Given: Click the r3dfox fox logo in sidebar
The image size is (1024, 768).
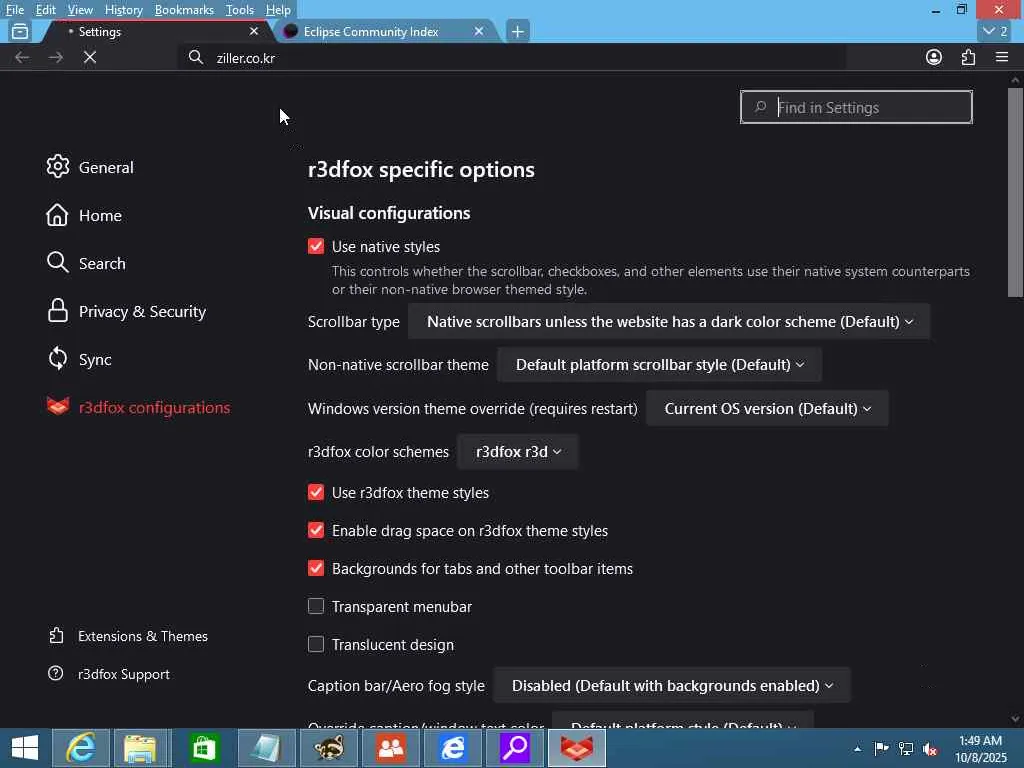Looking at the screenshot, I should (57, 406).
